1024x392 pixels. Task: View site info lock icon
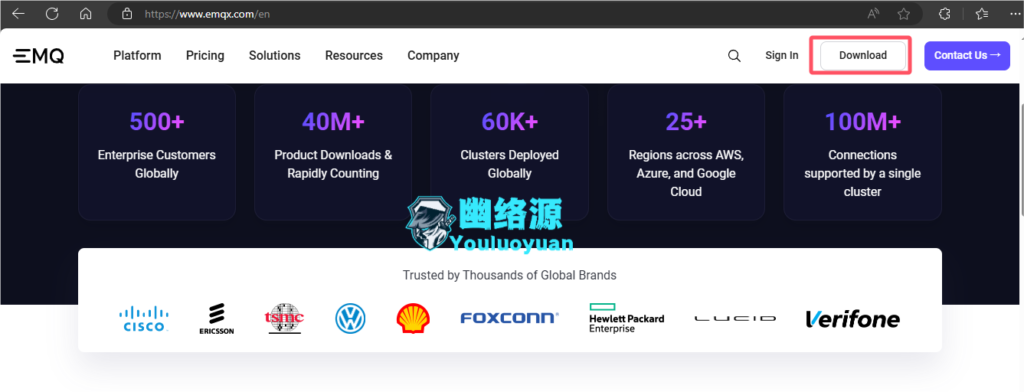pyautogui.click(x=127, y=13)
